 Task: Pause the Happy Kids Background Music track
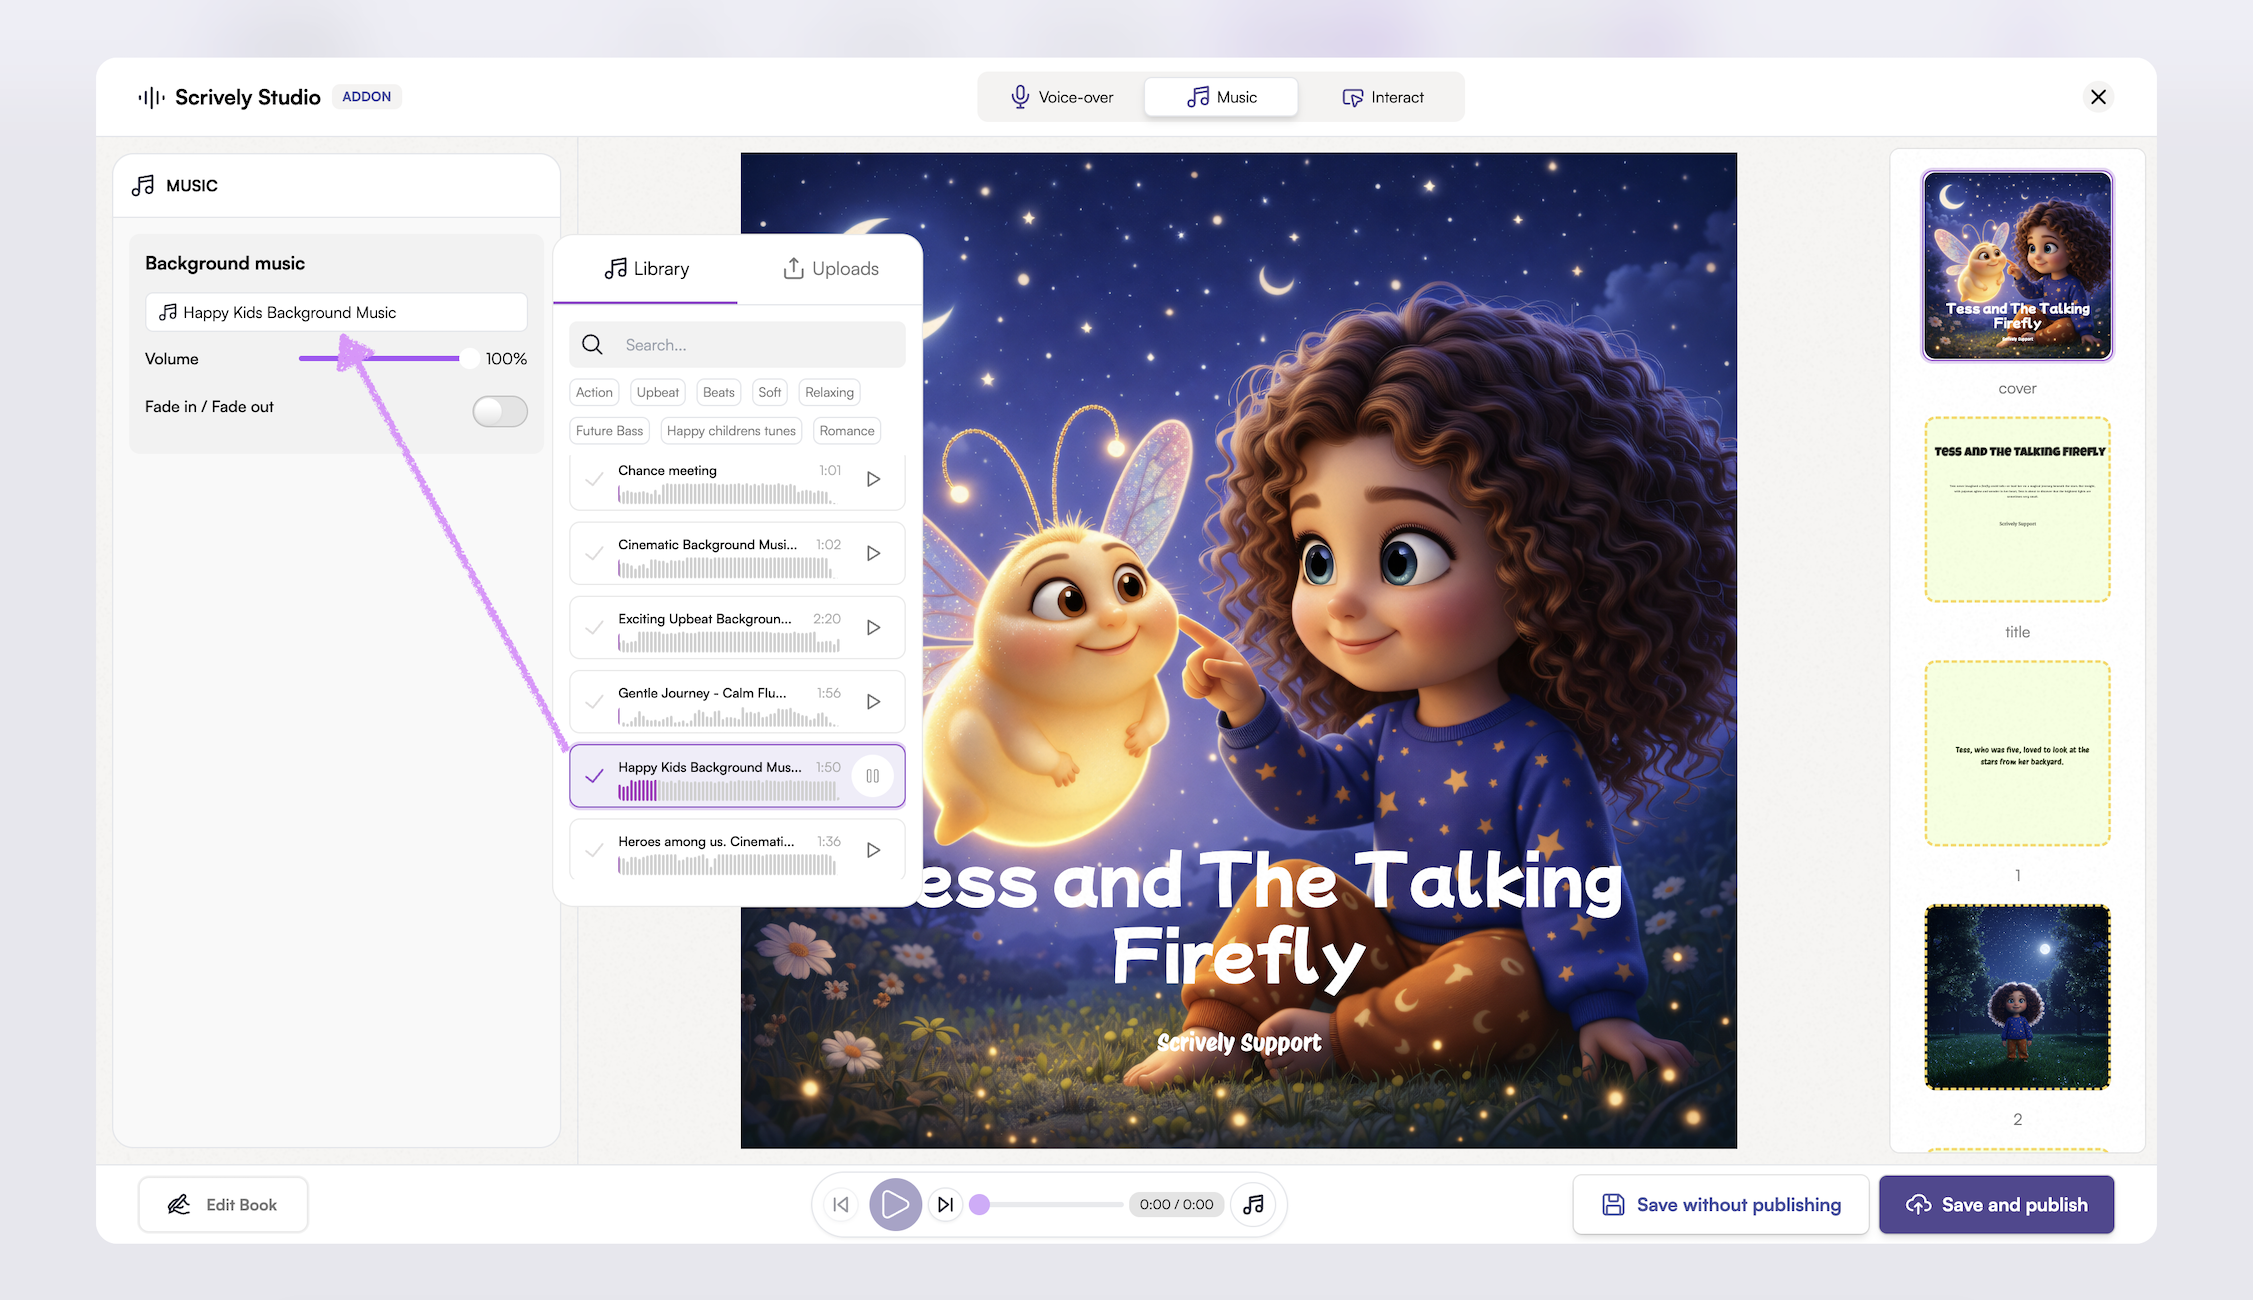(x=872, y=776)
